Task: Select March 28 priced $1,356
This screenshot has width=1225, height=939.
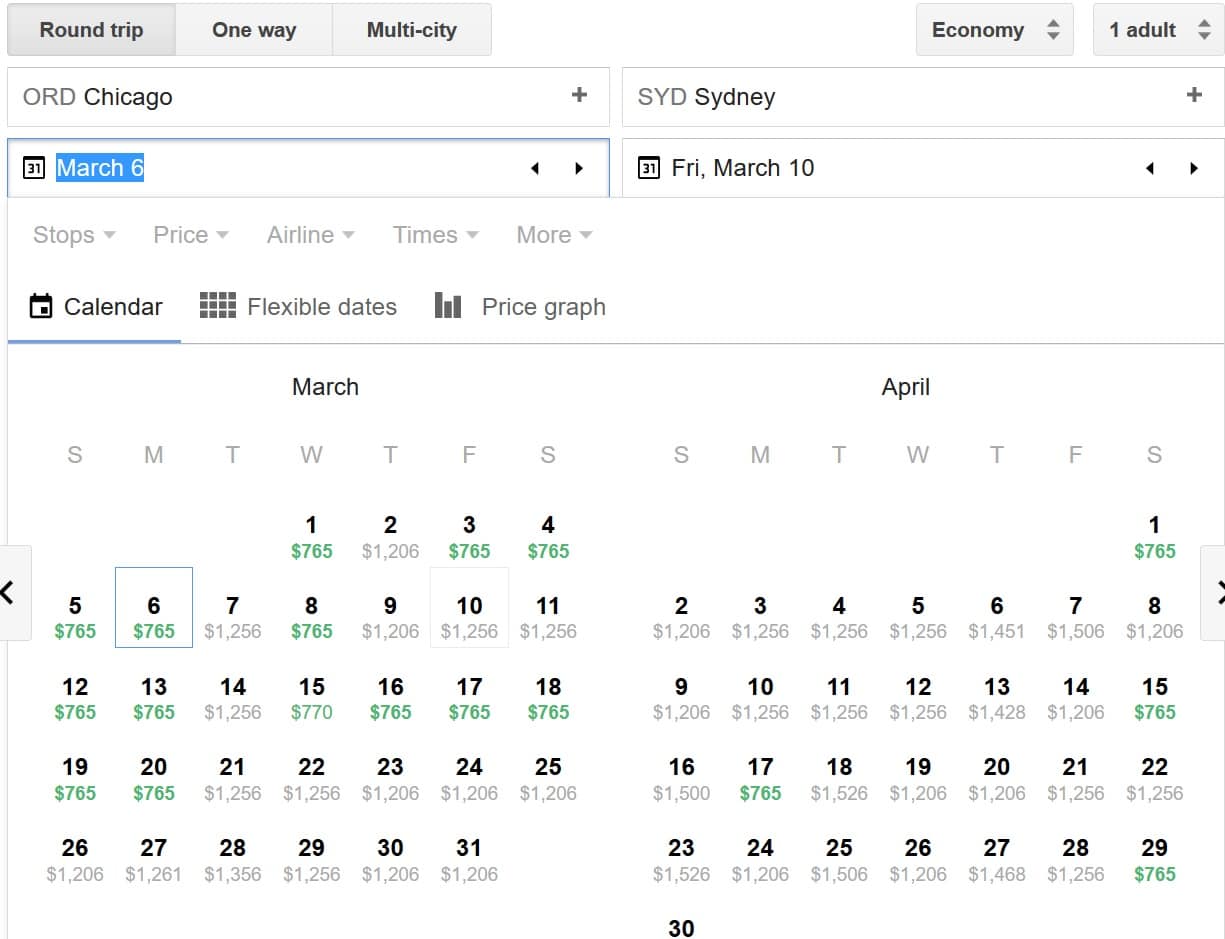Action: point(232,860)
